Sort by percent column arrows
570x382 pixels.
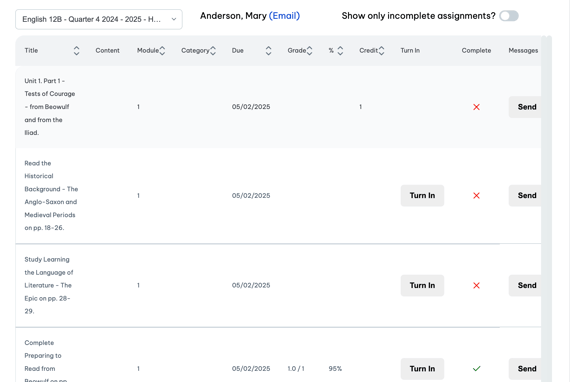[x=340, y=51]
